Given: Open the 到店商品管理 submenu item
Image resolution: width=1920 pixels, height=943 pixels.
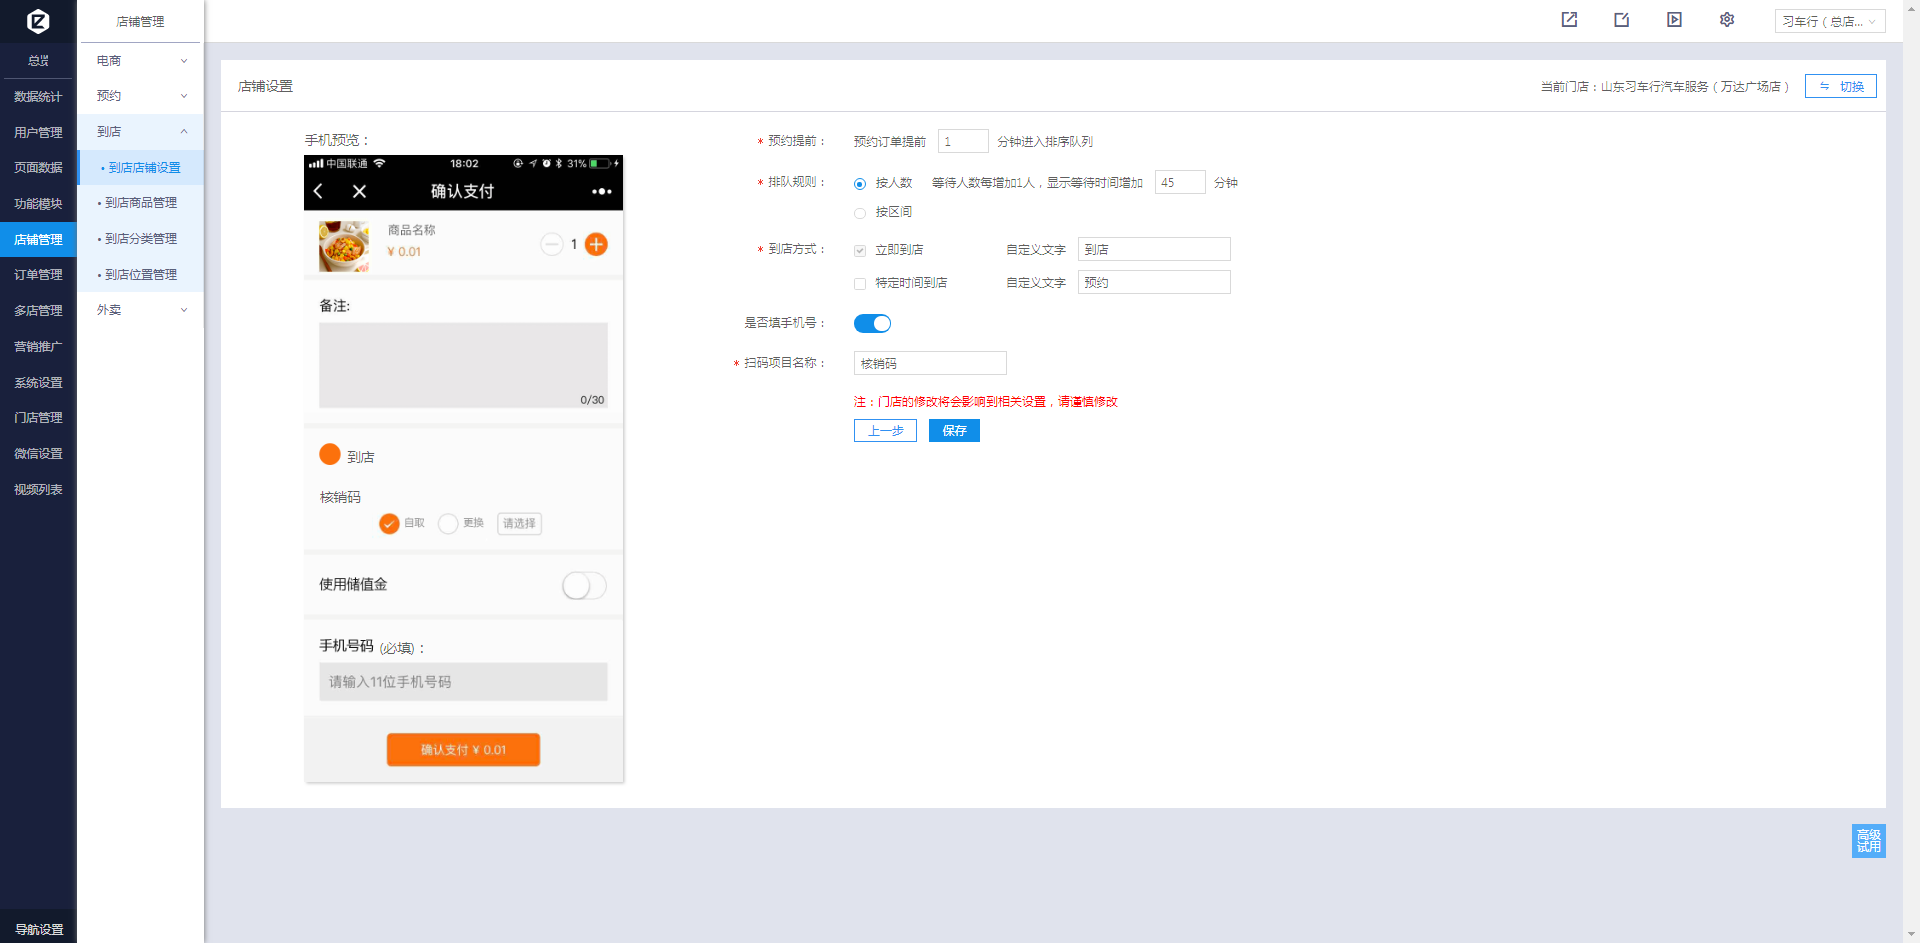Looking at the screenshot, I should (141, 203).
